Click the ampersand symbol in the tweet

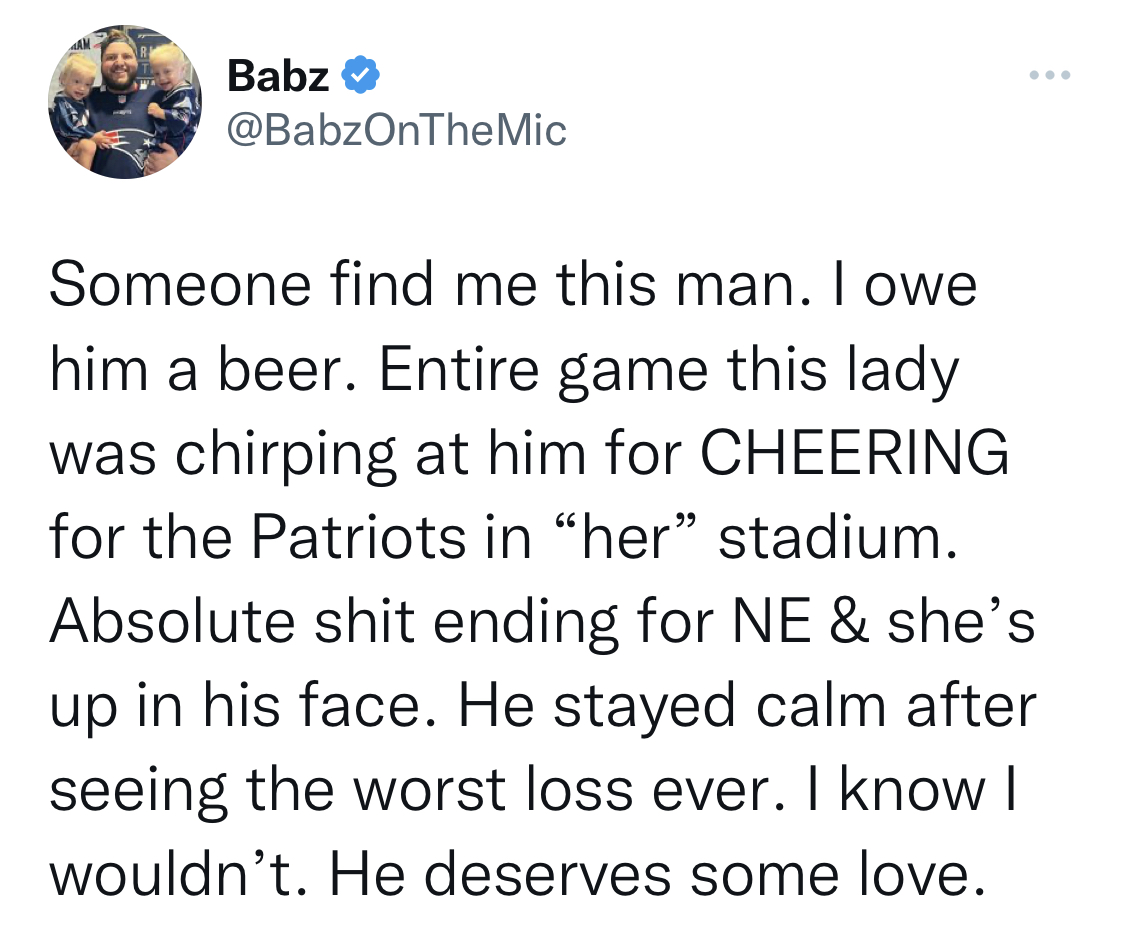[x=849, y=621]
